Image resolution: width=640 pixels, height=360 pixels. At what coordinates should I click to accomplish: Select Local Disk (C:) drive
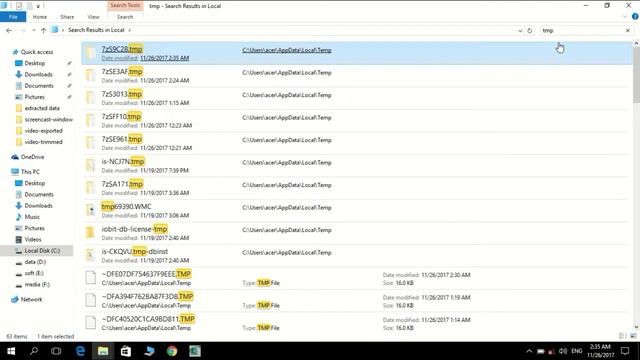(x=42, y=251)
